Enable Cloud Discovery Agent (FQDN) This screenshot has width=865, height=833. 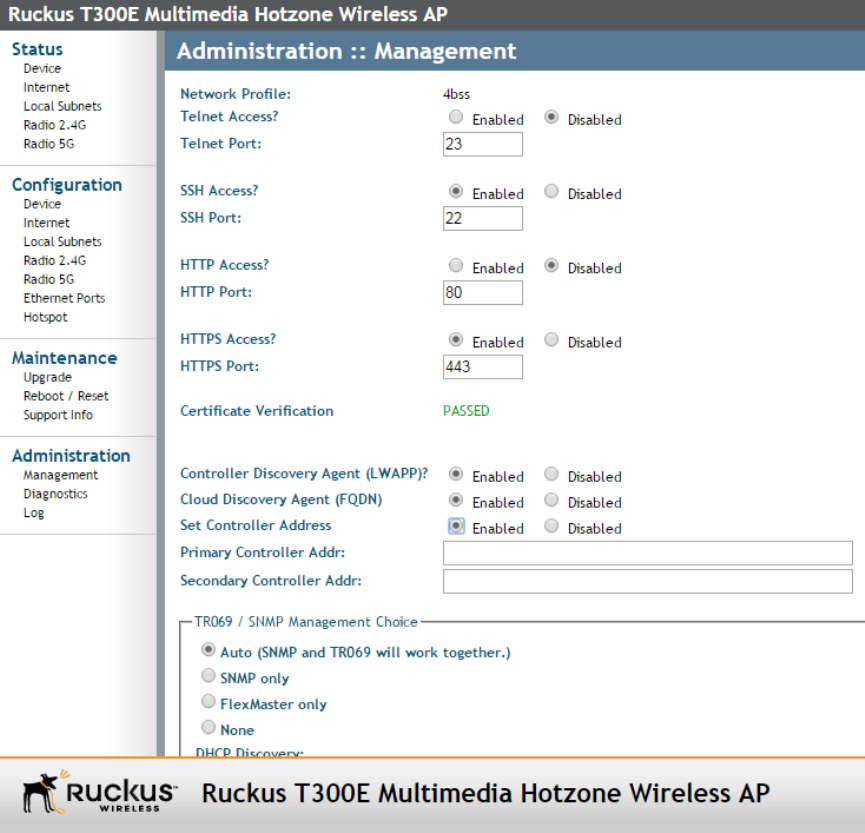pyautogui.click(x=456, y=500)
